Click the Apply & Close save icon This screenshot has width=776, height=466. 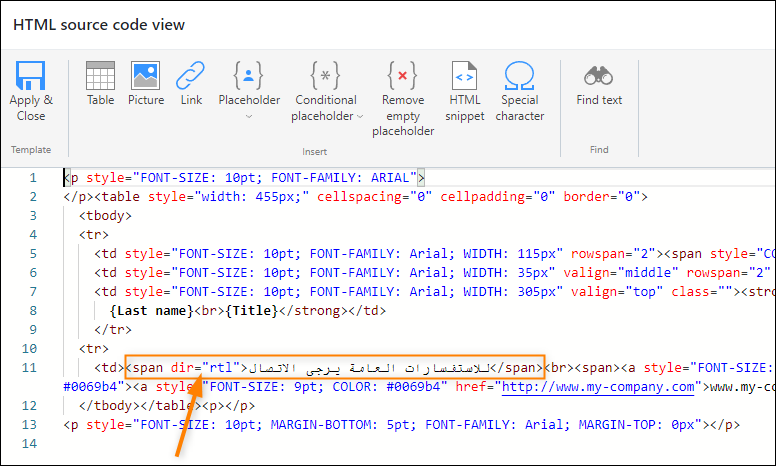tap(31, 76)
